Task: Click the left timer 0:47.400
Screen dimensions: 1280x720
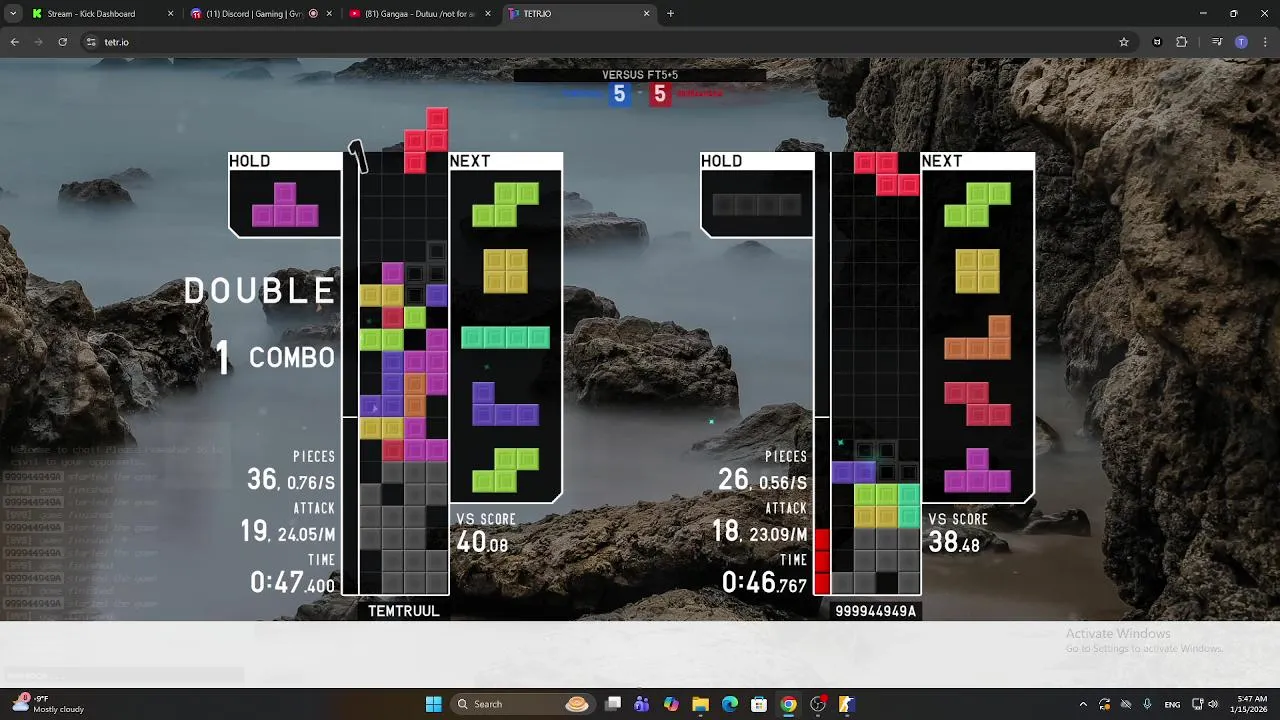Action: 292,582
